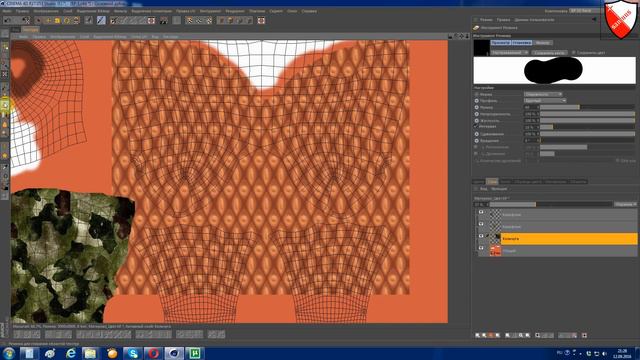640x360 pixels.
Task: Open the folder icon in the taskbar
Action: coord(90,353)
